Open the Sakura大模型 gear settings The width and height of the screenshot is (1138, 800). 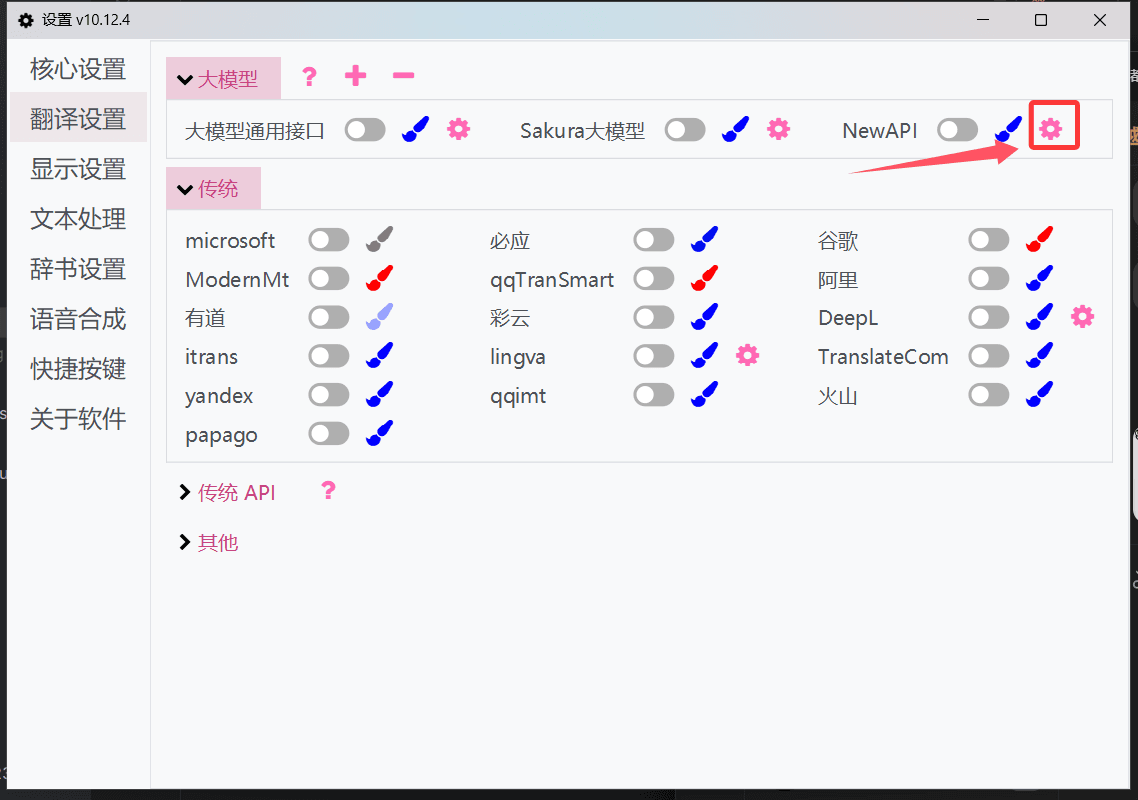coord(779,128)
